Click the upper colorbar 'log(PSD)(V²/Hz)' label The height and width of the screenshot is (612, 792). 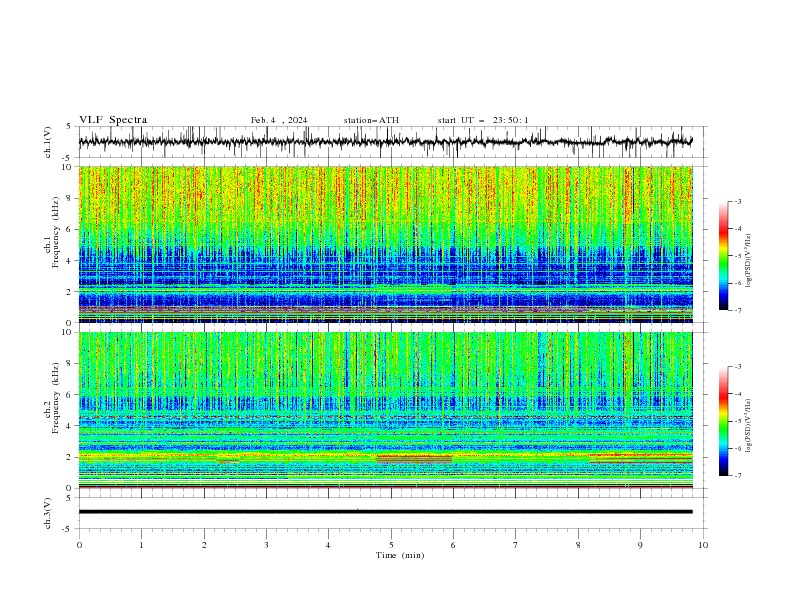pos(749,261)
